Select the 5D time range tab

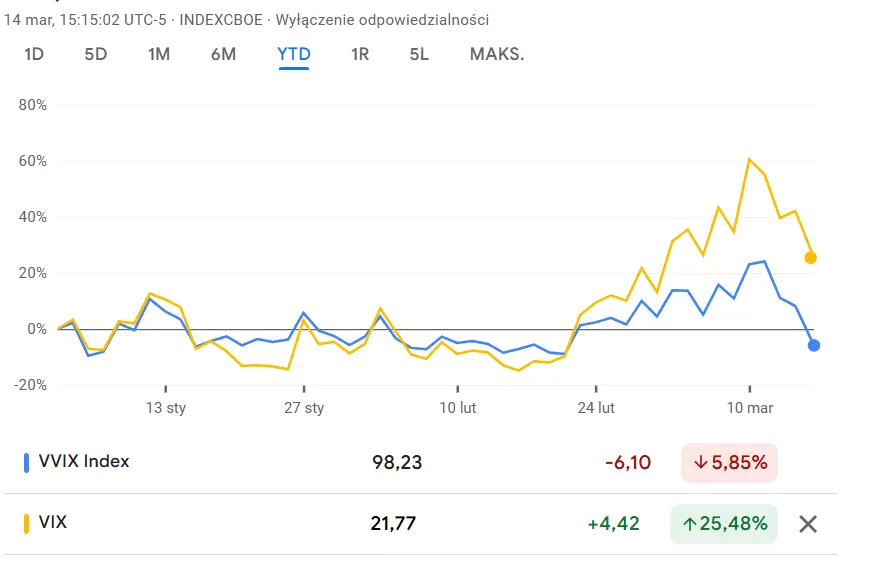[95, 54]
